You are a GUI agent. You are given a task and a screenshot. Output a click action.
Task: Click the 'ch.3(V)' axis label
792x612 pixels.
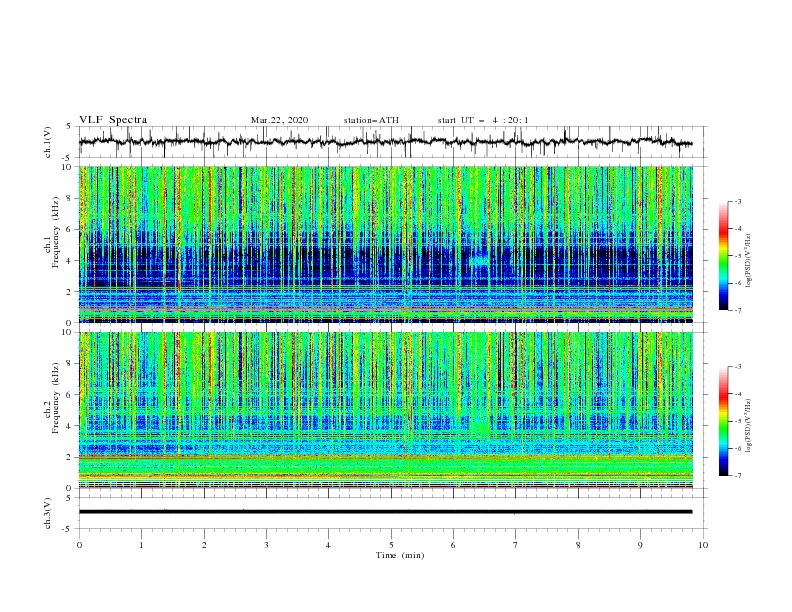(x=48, y=513)
